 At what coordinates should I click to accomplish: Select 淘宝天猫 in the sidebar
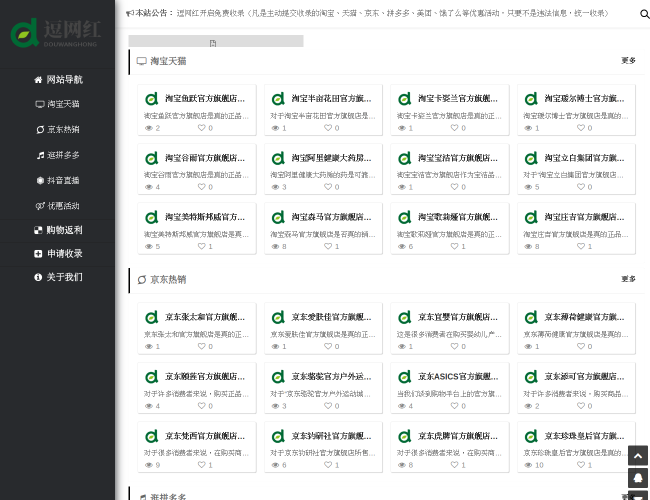pyautogui.click(x=57, y=104)
